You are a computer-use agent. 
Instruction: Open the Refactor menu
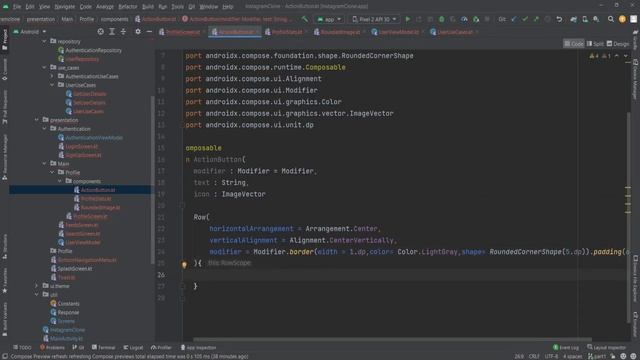pos(128,7)
